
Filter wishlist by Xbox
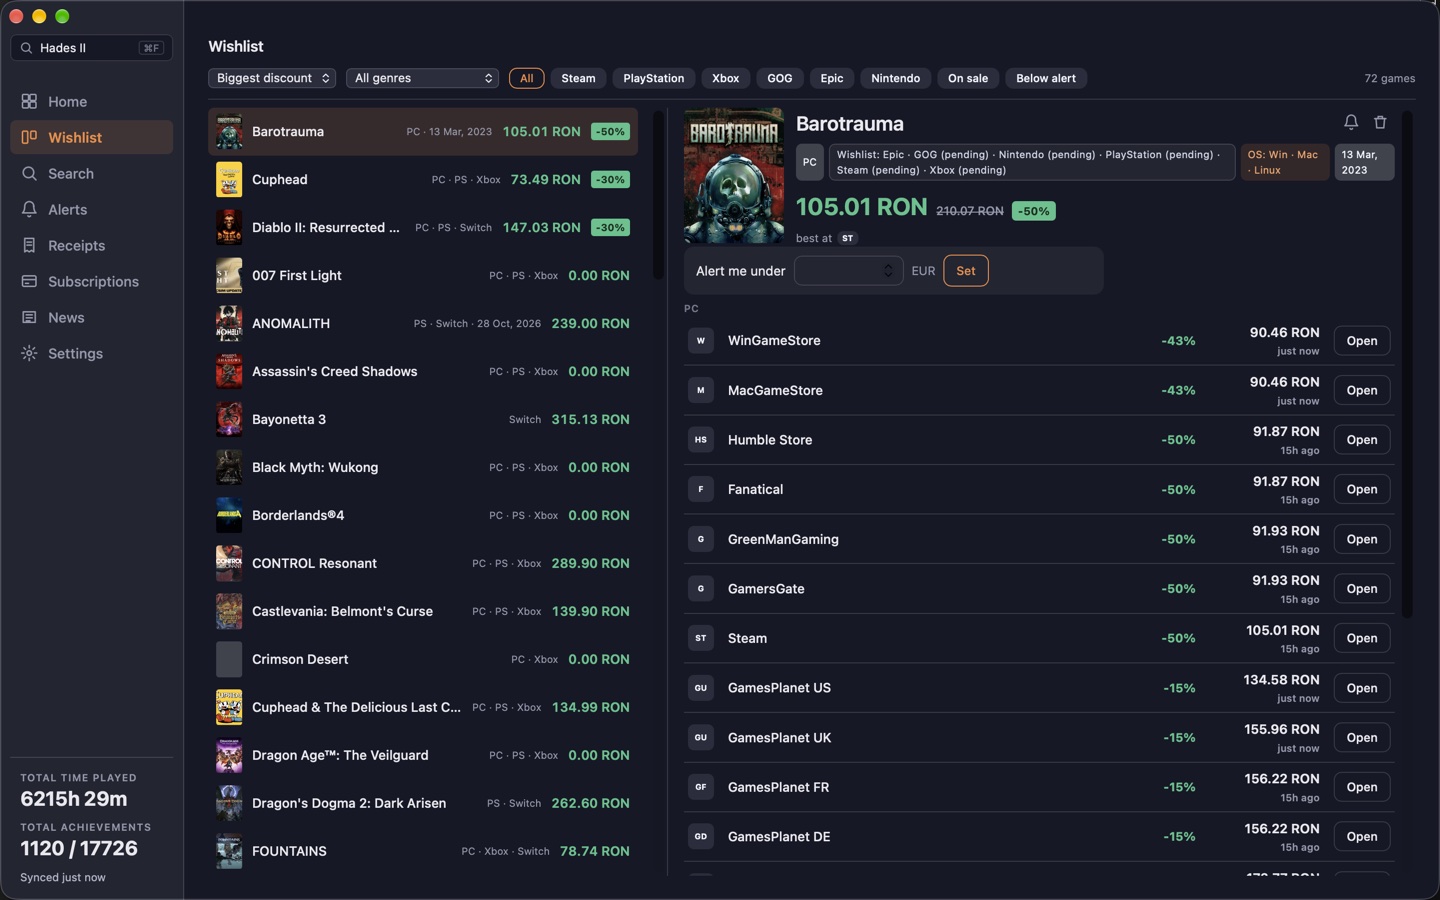[726, 78]
